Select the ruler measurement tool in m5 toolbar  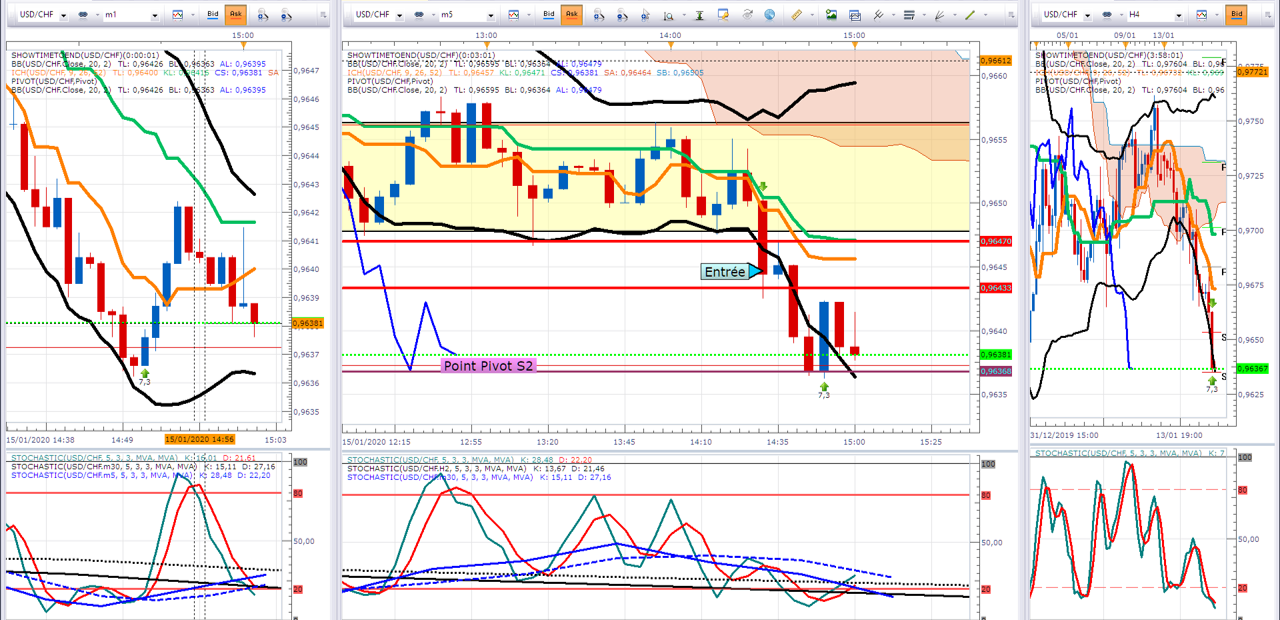pyautogui.click(x=796, y=15)
